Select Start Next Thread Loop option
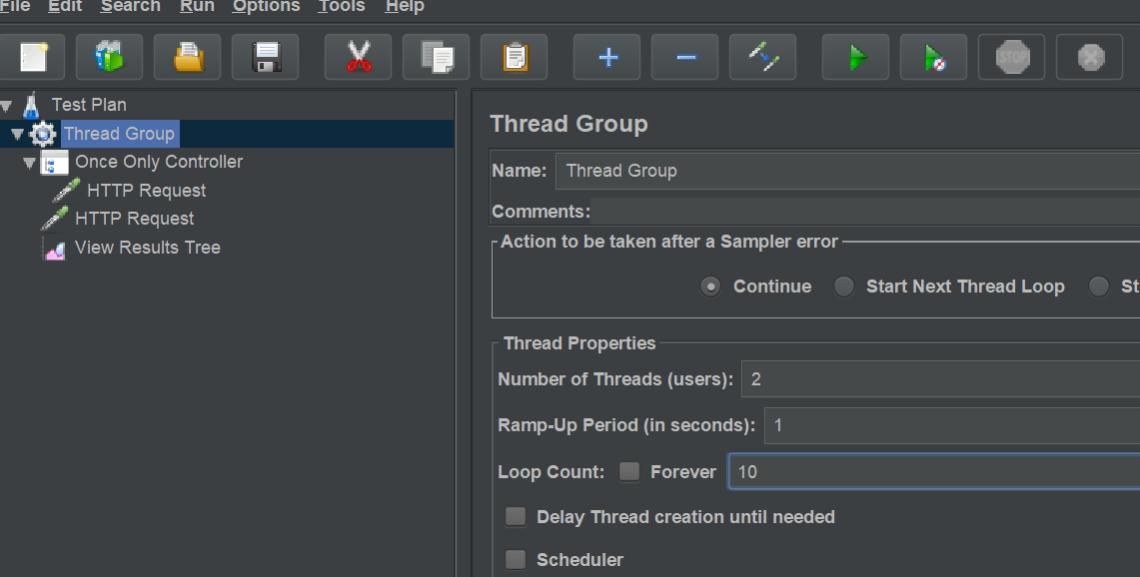The width and height of the screenshot is (1140, 577). (x=843, y=286)
